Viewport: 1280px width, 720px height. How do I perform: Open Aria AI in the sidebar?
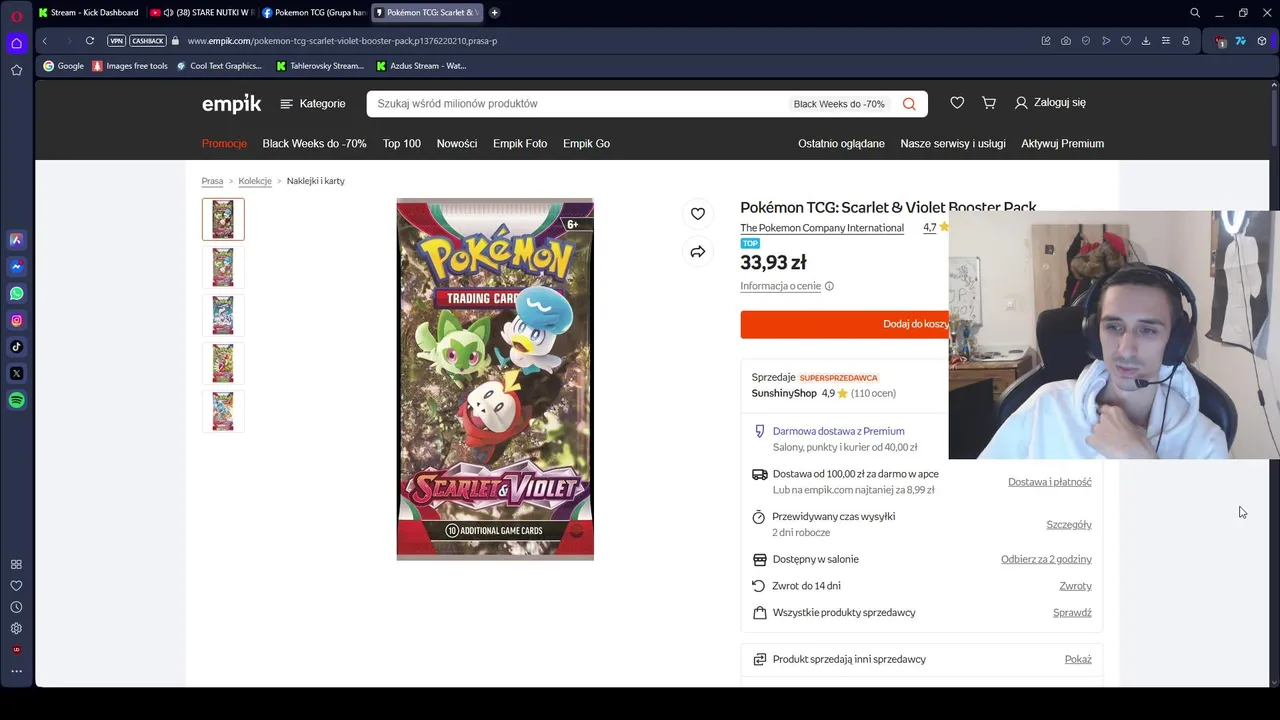click(x=16, y=240)
